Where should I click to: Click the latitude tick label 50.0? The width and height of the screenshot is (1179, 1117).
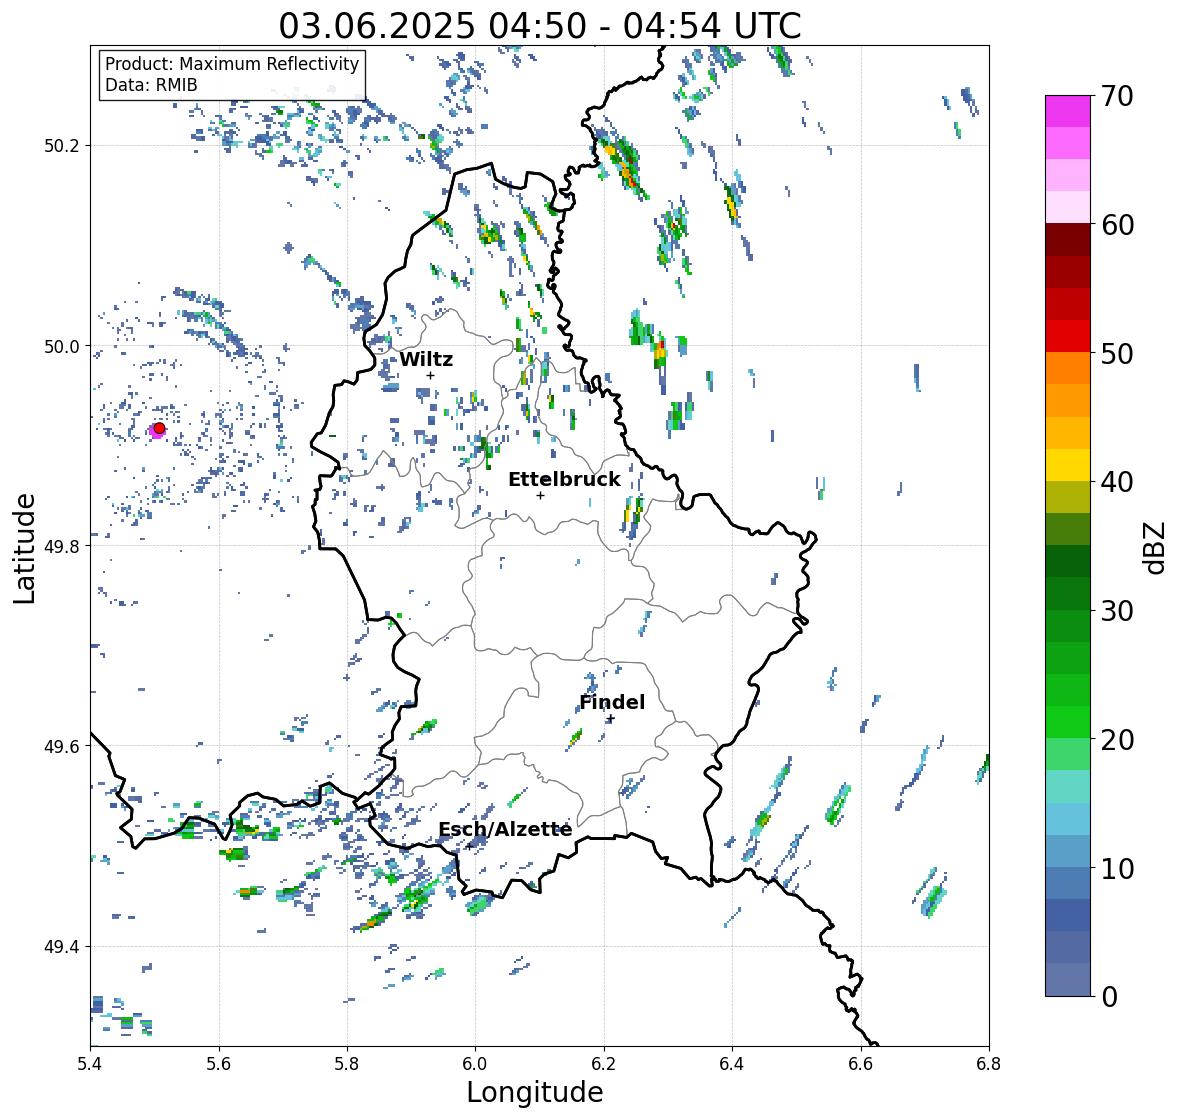click(x=62, y=347)
